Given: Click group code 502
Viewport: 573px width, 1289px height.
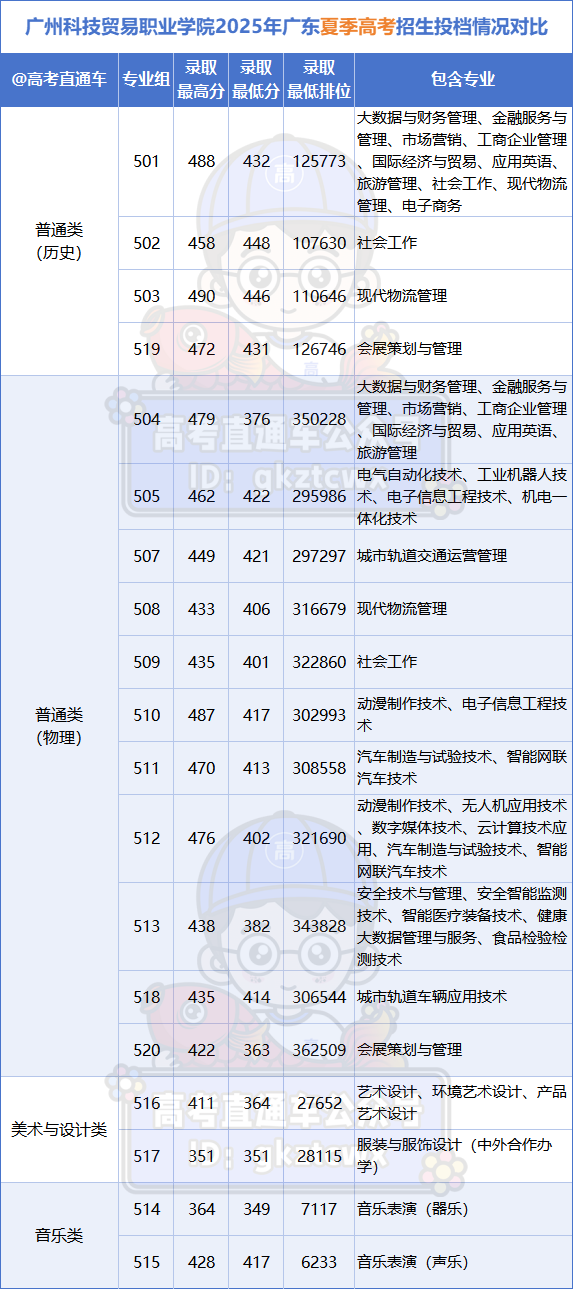Looking at the screenshot, I should point(146,243).
